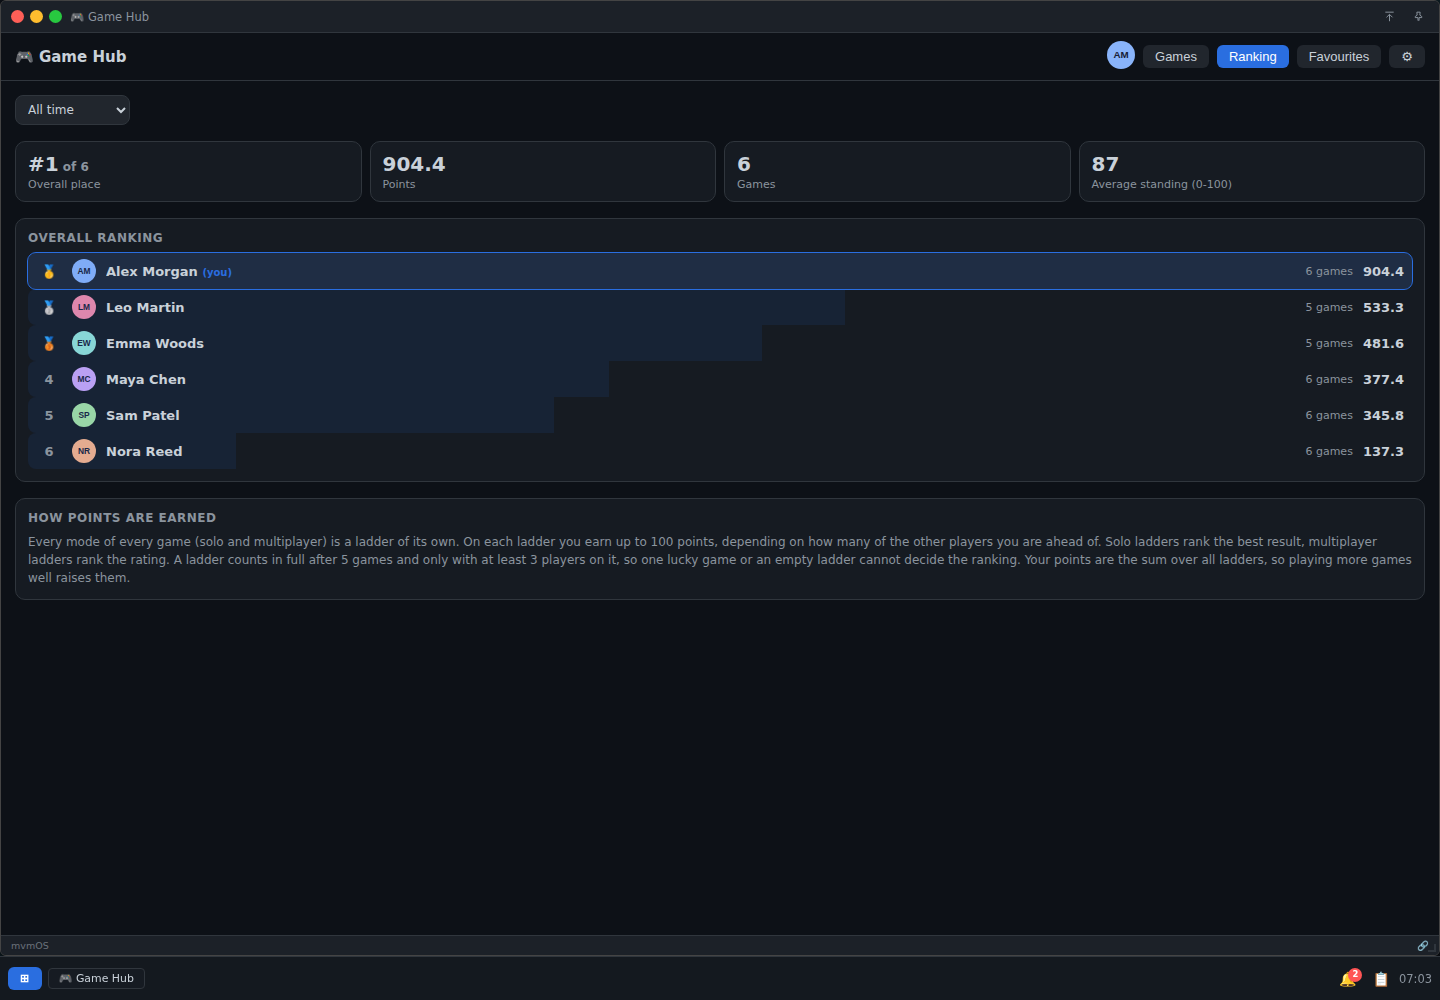Viewport: 1440px width, 1000px height.
Task: Click the How Points Are Earned heading
Action: [122, 518]
